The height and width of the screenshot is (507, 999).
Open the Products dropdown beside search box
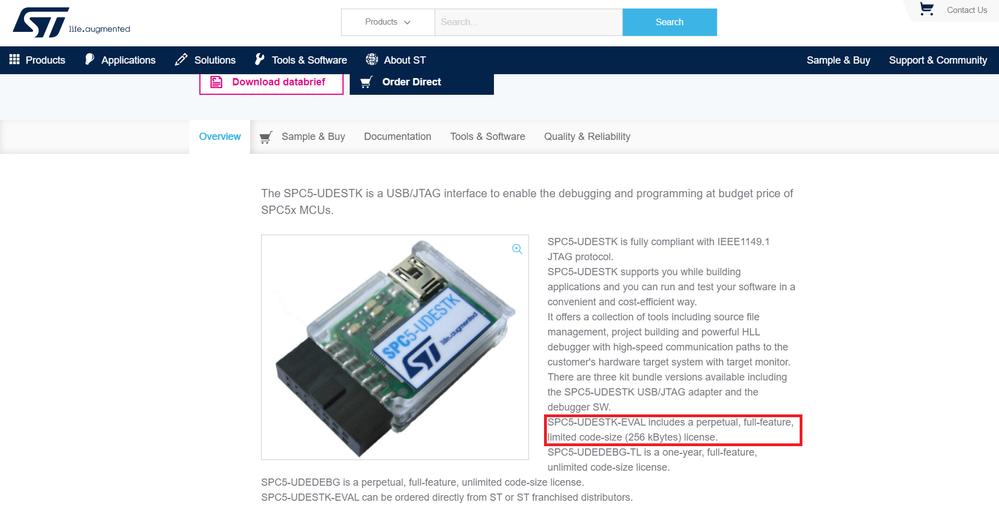[x=388, y=22]
